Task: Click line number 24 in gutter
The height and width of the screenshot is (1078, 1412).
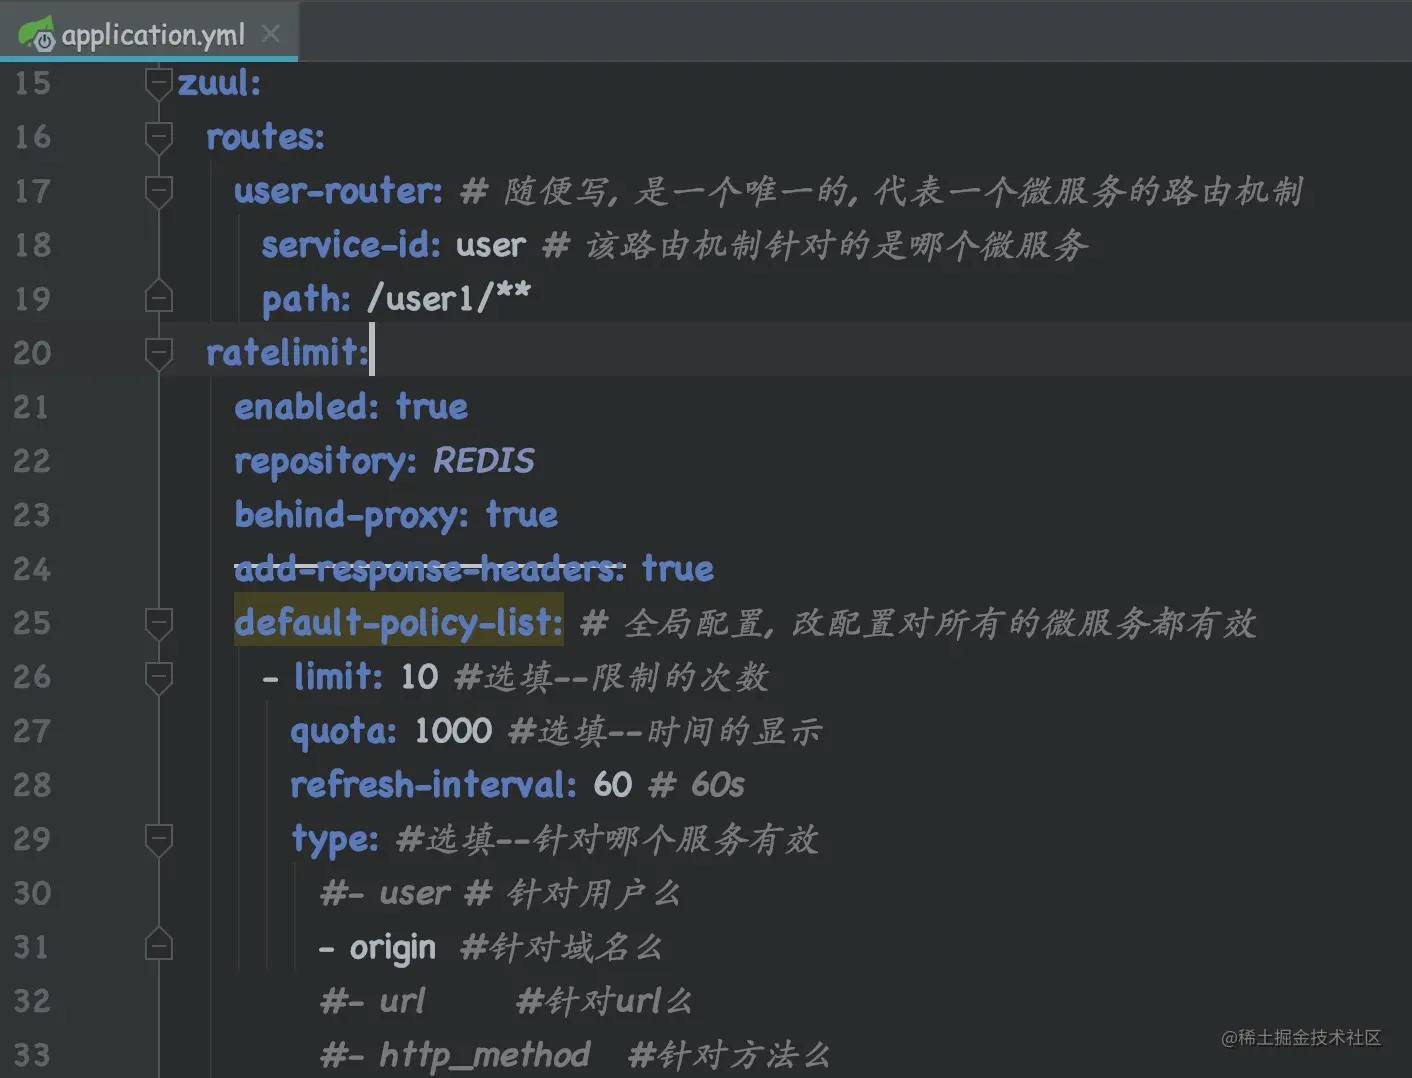Action: pos(32,569)
